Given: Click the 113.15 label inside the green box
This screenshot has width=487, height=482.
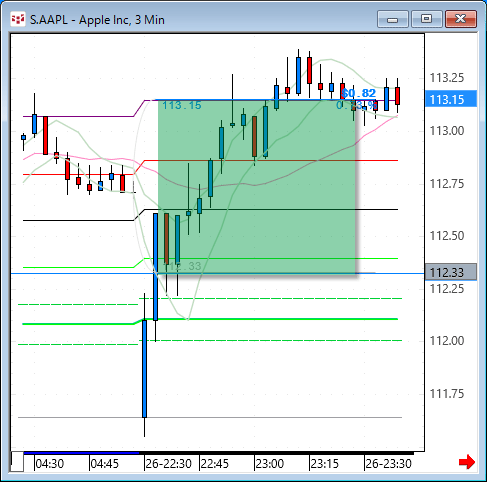Looking at the screenshot, I should 182,105.
